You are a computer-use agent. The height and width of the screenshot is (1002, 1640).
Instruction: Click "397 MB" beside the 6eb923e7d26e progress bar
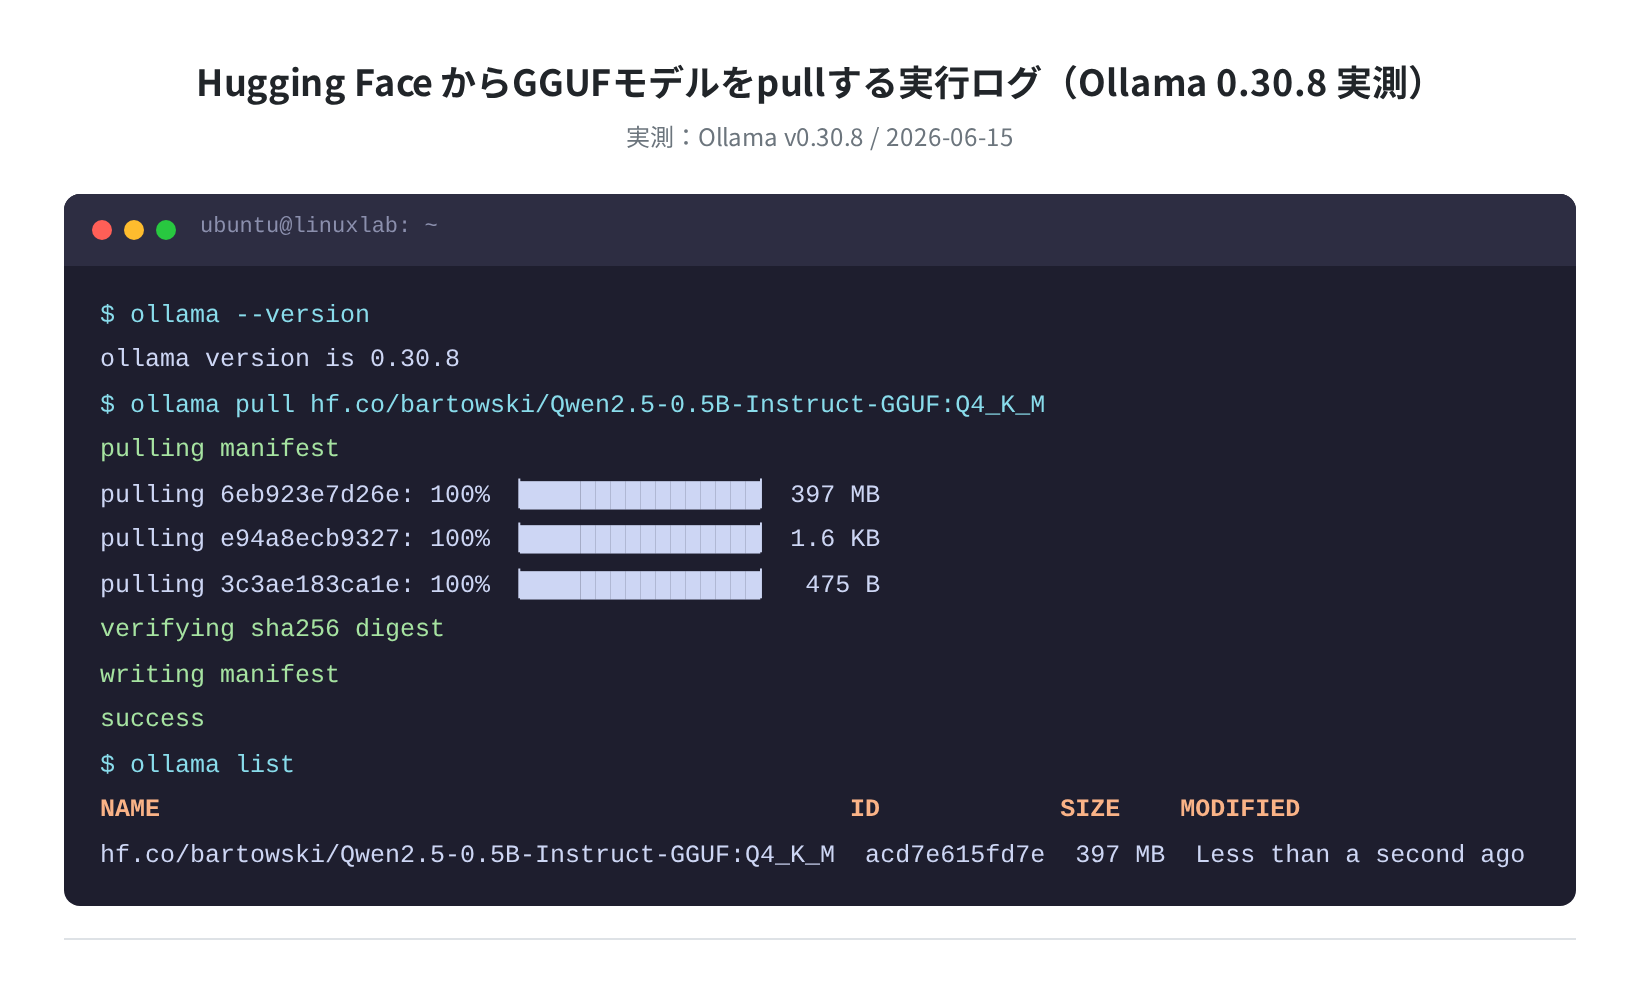(x=835, y=494)
